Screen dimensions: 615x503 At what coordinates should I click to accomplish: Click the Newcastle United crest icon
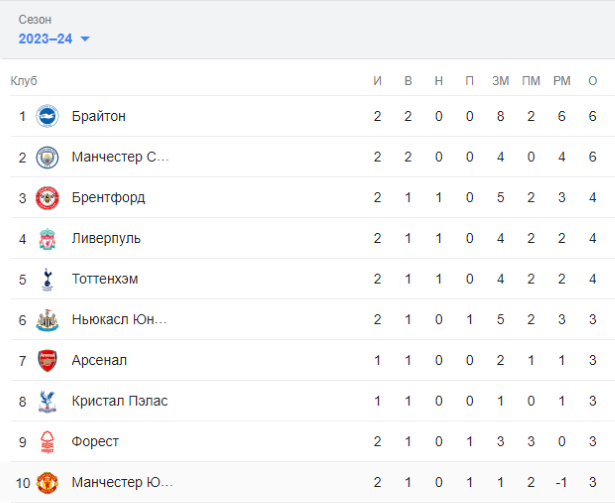click(x=47, y=320)
